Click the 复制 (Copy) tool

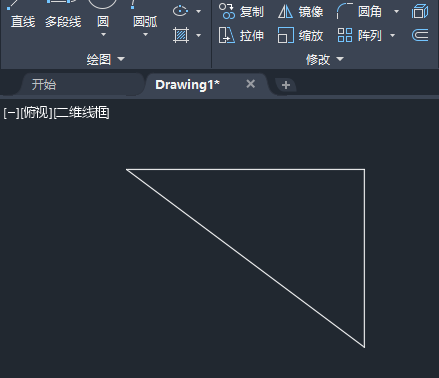(x=241, y=12)
